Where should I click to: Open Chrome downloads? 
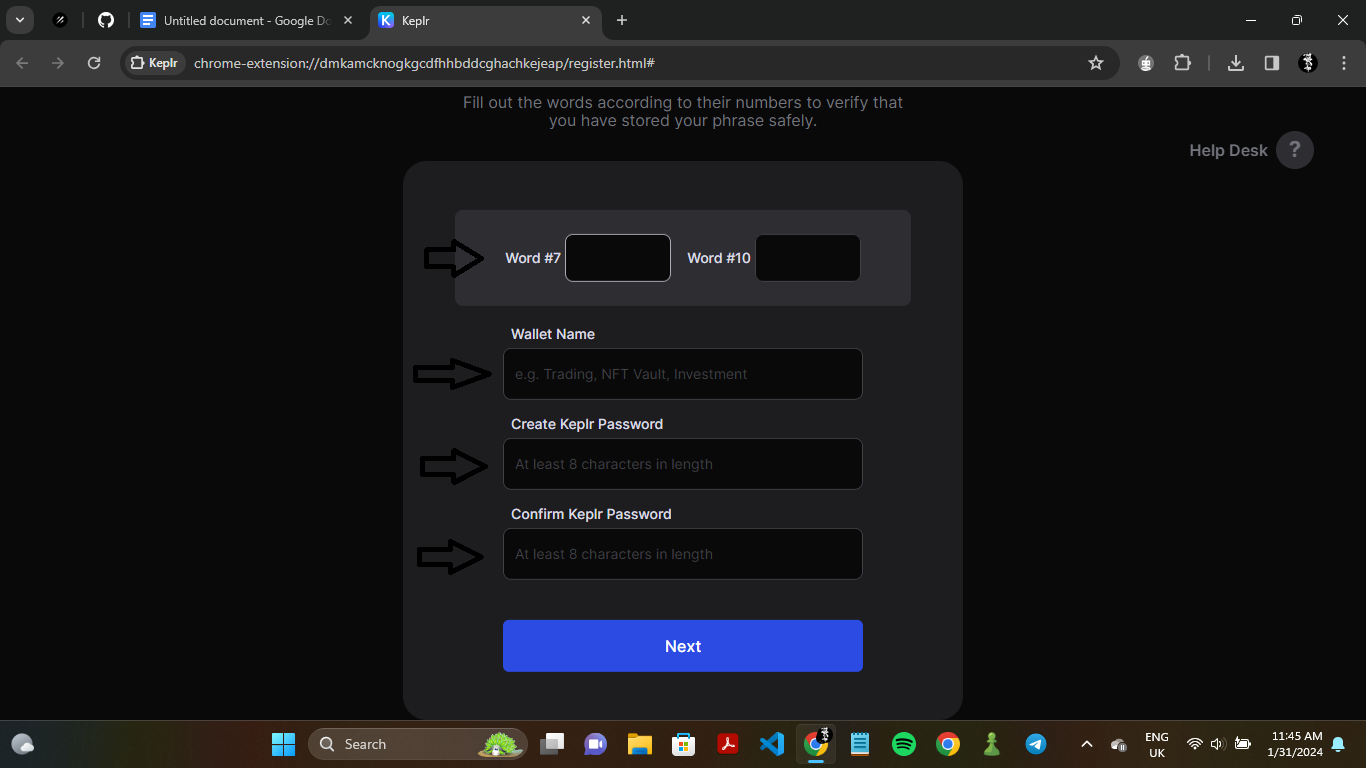[1236, 63]
